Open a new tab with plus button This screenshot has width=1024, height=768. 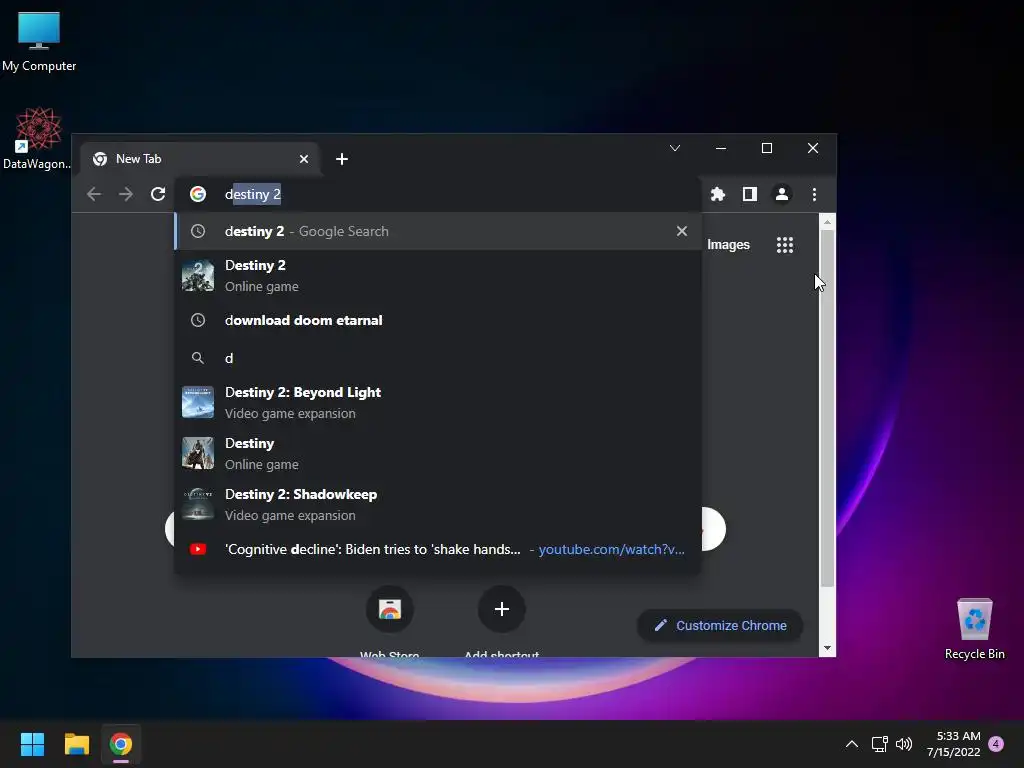(x=342, y=159)
